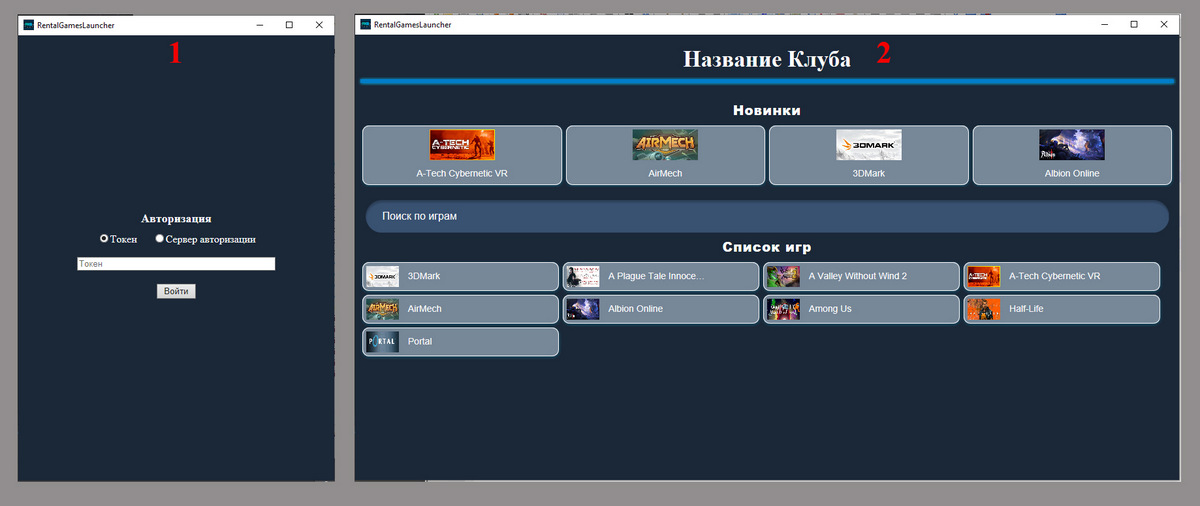Choose A-Tech Cybernetic VR in games list
1200x506 pixels.
click(x=1061, y=277)
